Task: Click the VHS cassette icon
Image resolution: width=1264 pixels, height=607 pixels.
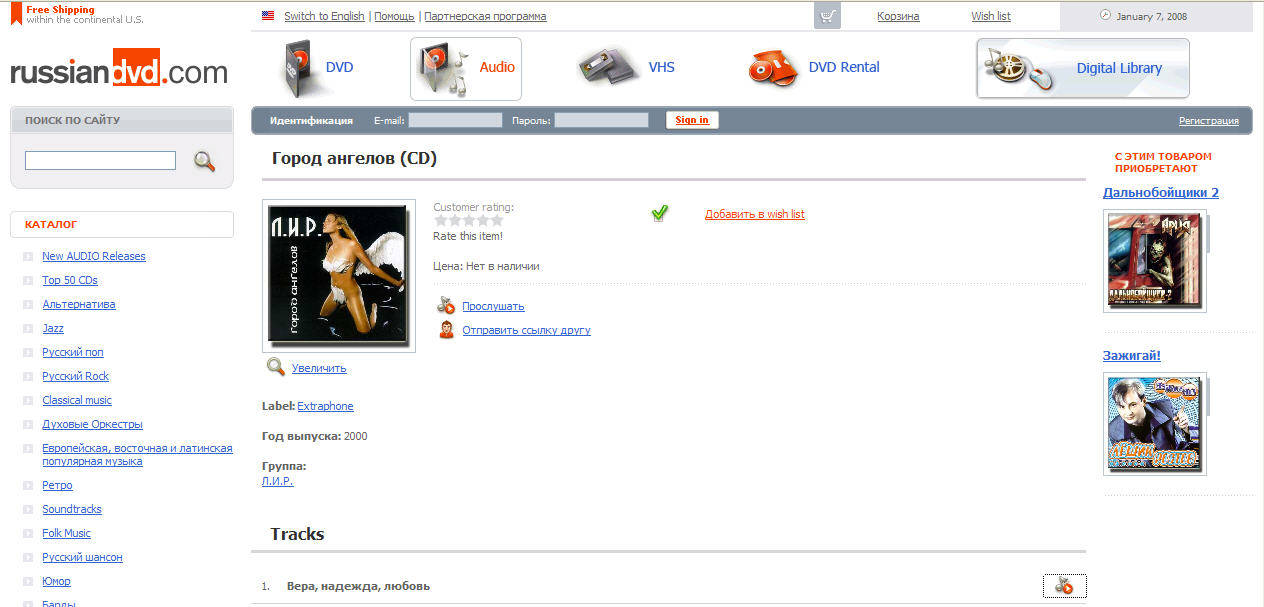Action: tap(609, 68)
